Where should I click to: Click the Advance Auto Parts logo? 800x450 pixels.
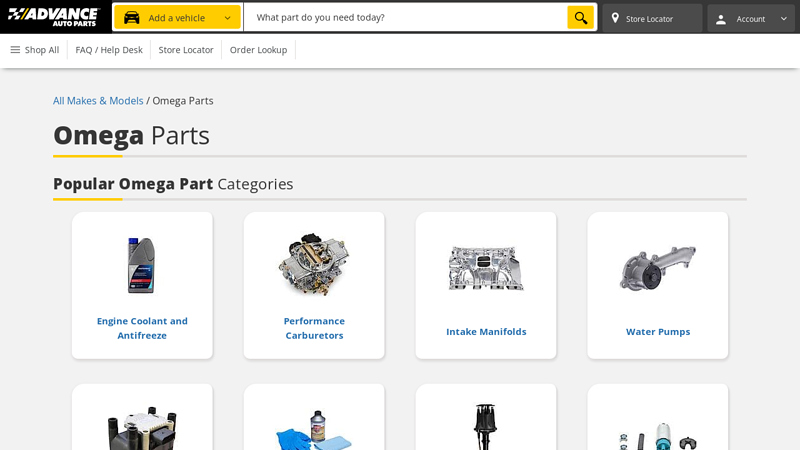pos(54,17)
